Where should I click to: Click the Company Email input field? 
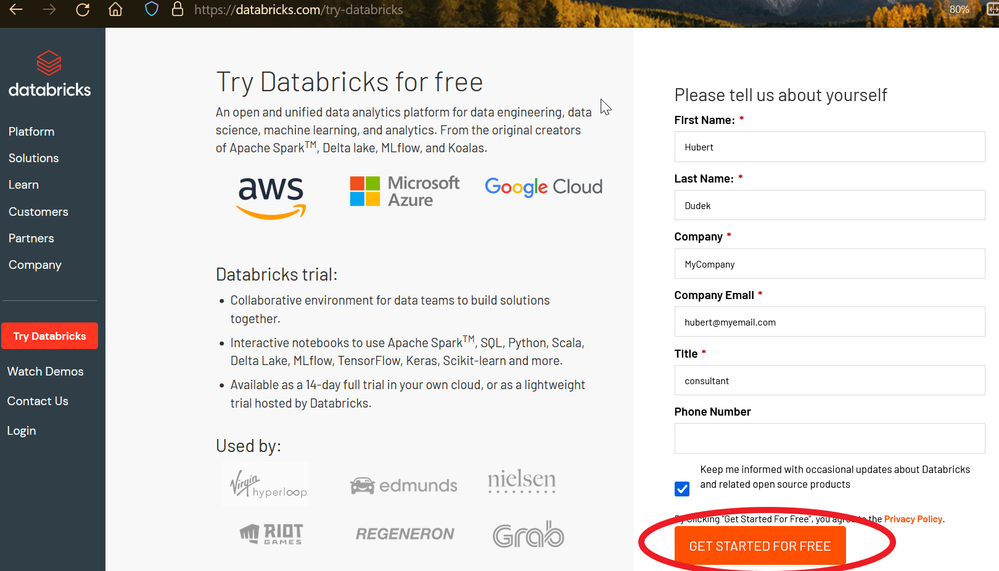tap(829, 322)
